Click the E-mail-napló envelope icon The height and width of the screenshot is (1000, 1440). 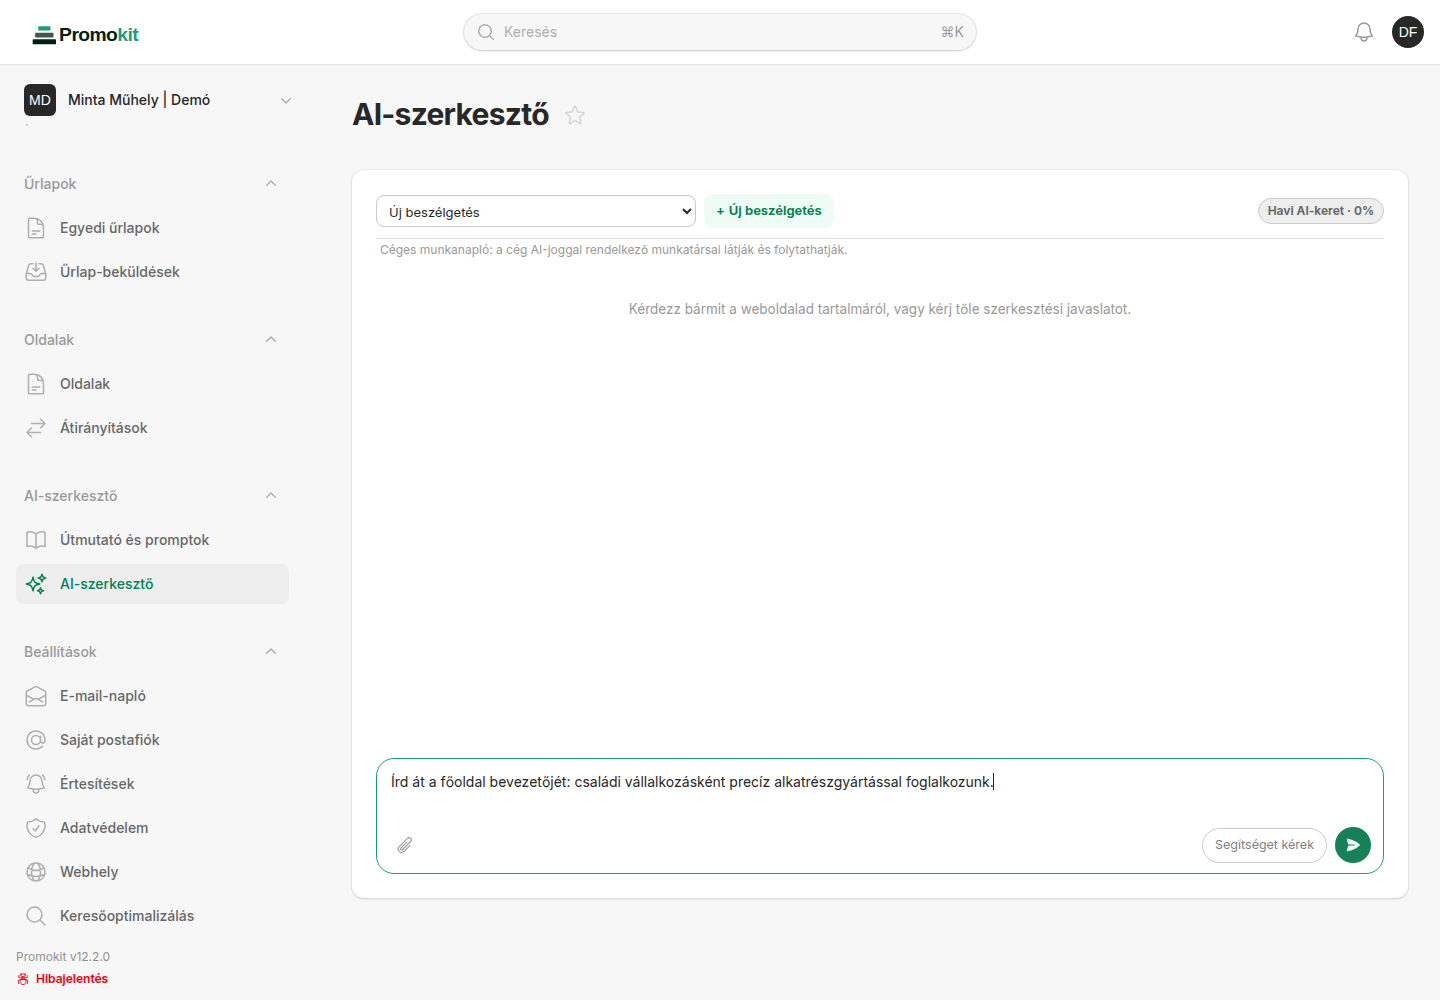(x=36, y=696)
